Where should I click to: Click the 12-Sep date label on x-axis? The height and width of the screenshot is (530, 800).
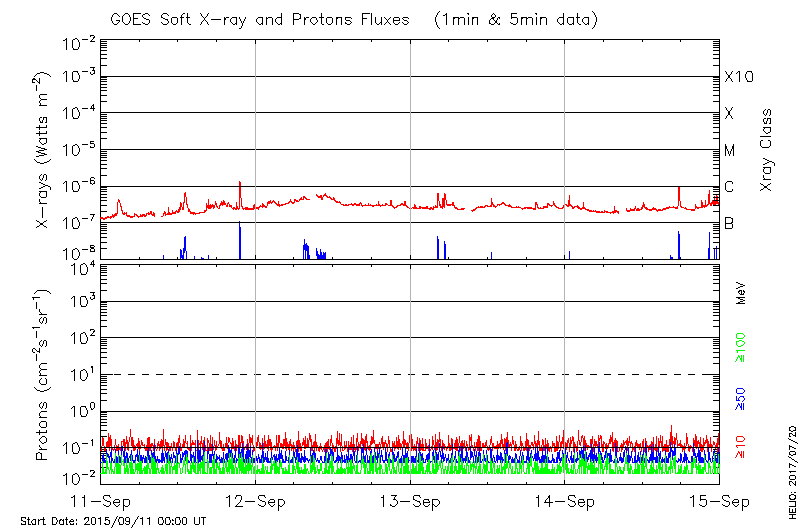(256, 501)
